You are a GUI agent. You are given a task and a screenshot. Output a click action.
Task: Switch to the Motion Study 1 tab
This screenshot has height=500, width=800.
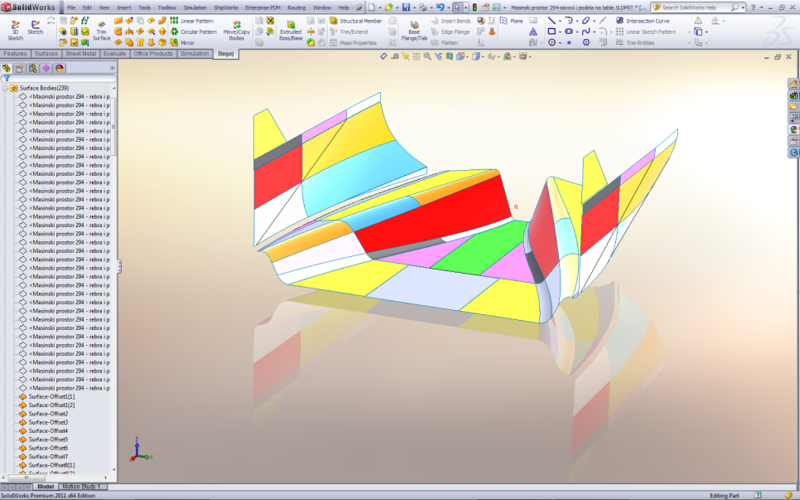coord(82,487)
